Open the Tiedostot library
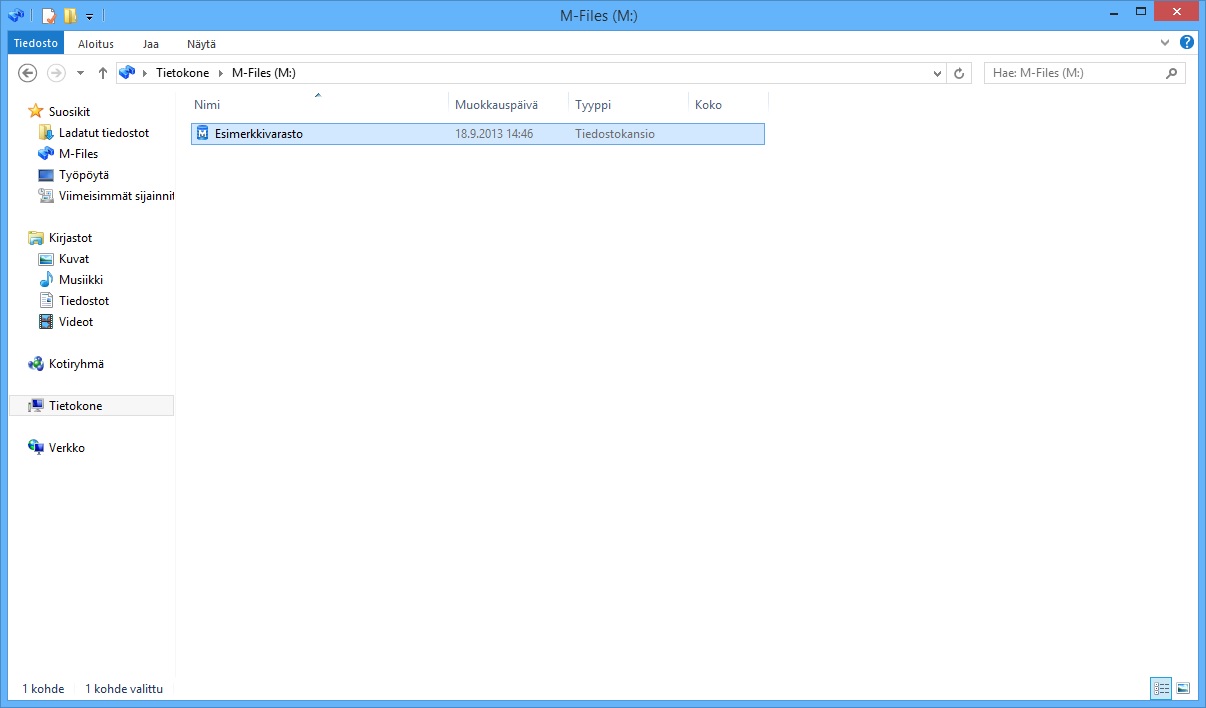The height and width of the screenshot is (708, 1206). pos(84,301)
